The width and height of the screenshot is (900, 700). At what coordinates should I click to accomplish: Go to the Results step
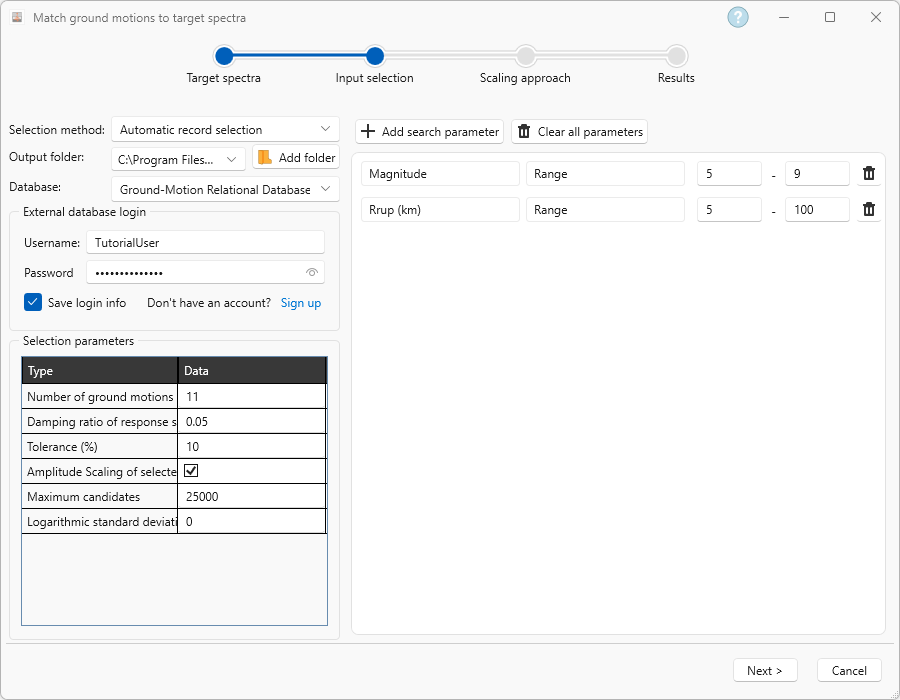pyautogui.click(x=677, y=56)
